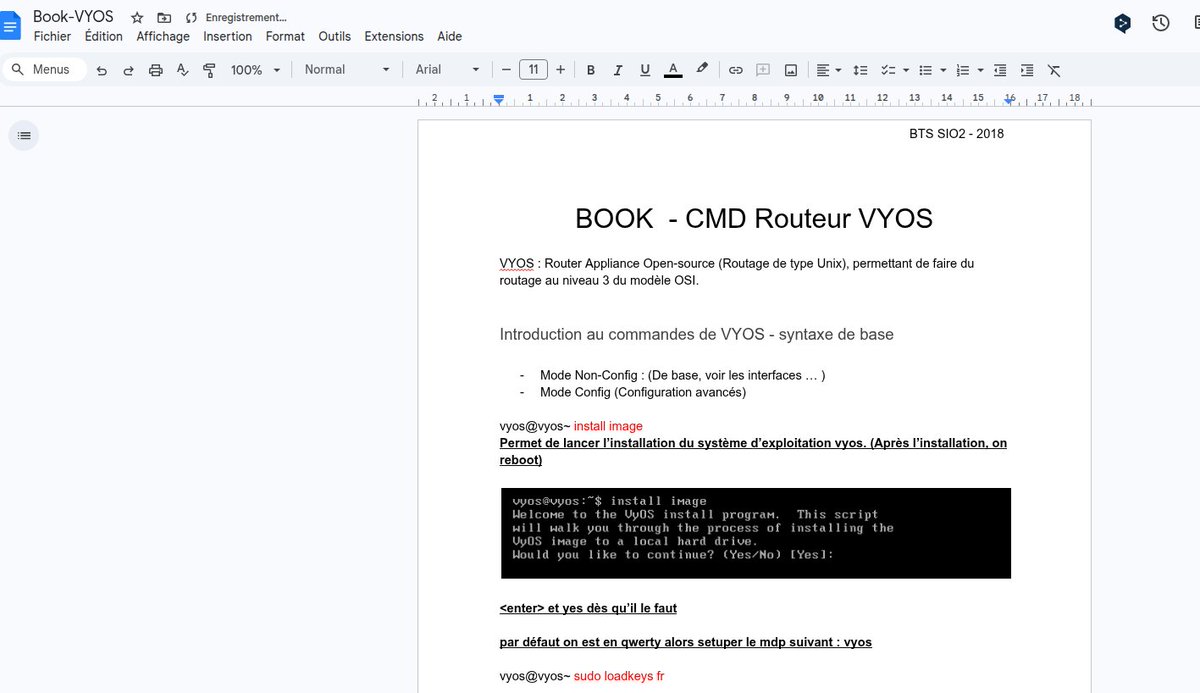Click the dark hexagon extension icon

(1123, 23)
